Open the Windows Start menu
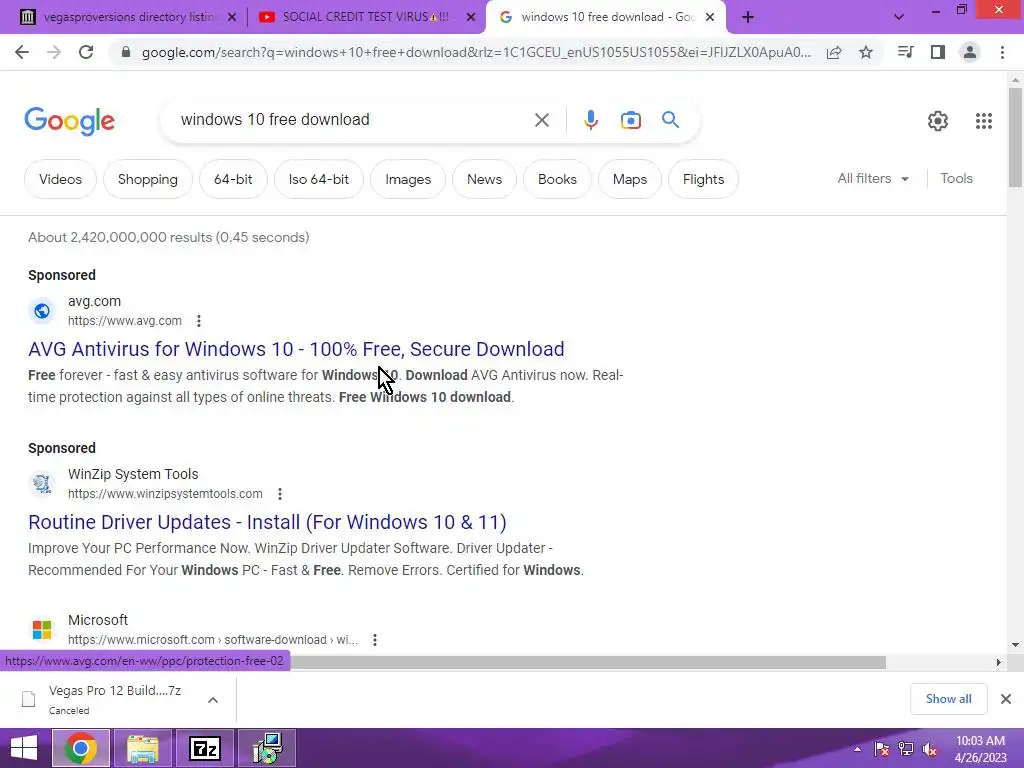Viewport: 1024px width, 768px height. 24,748
